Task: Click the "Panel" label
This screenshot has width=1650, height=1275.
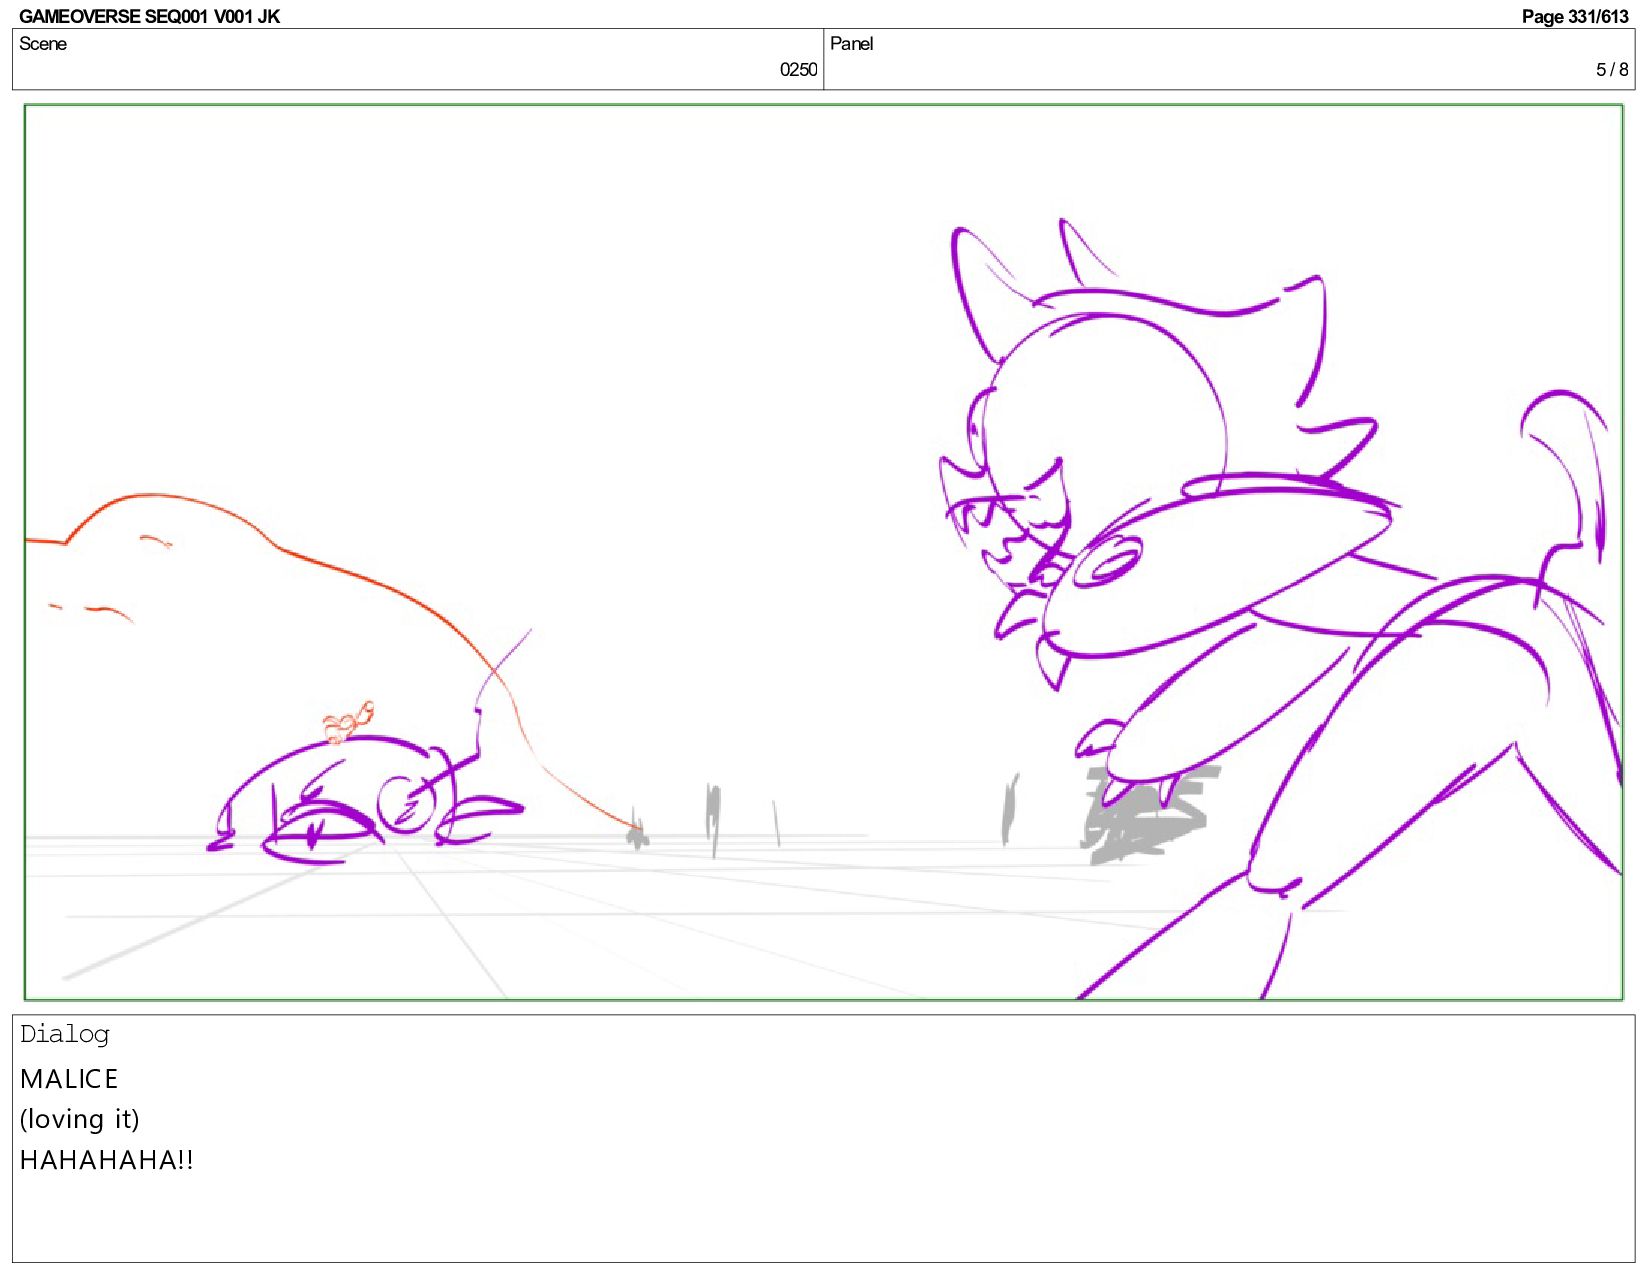Action: [x=851, y=44]
